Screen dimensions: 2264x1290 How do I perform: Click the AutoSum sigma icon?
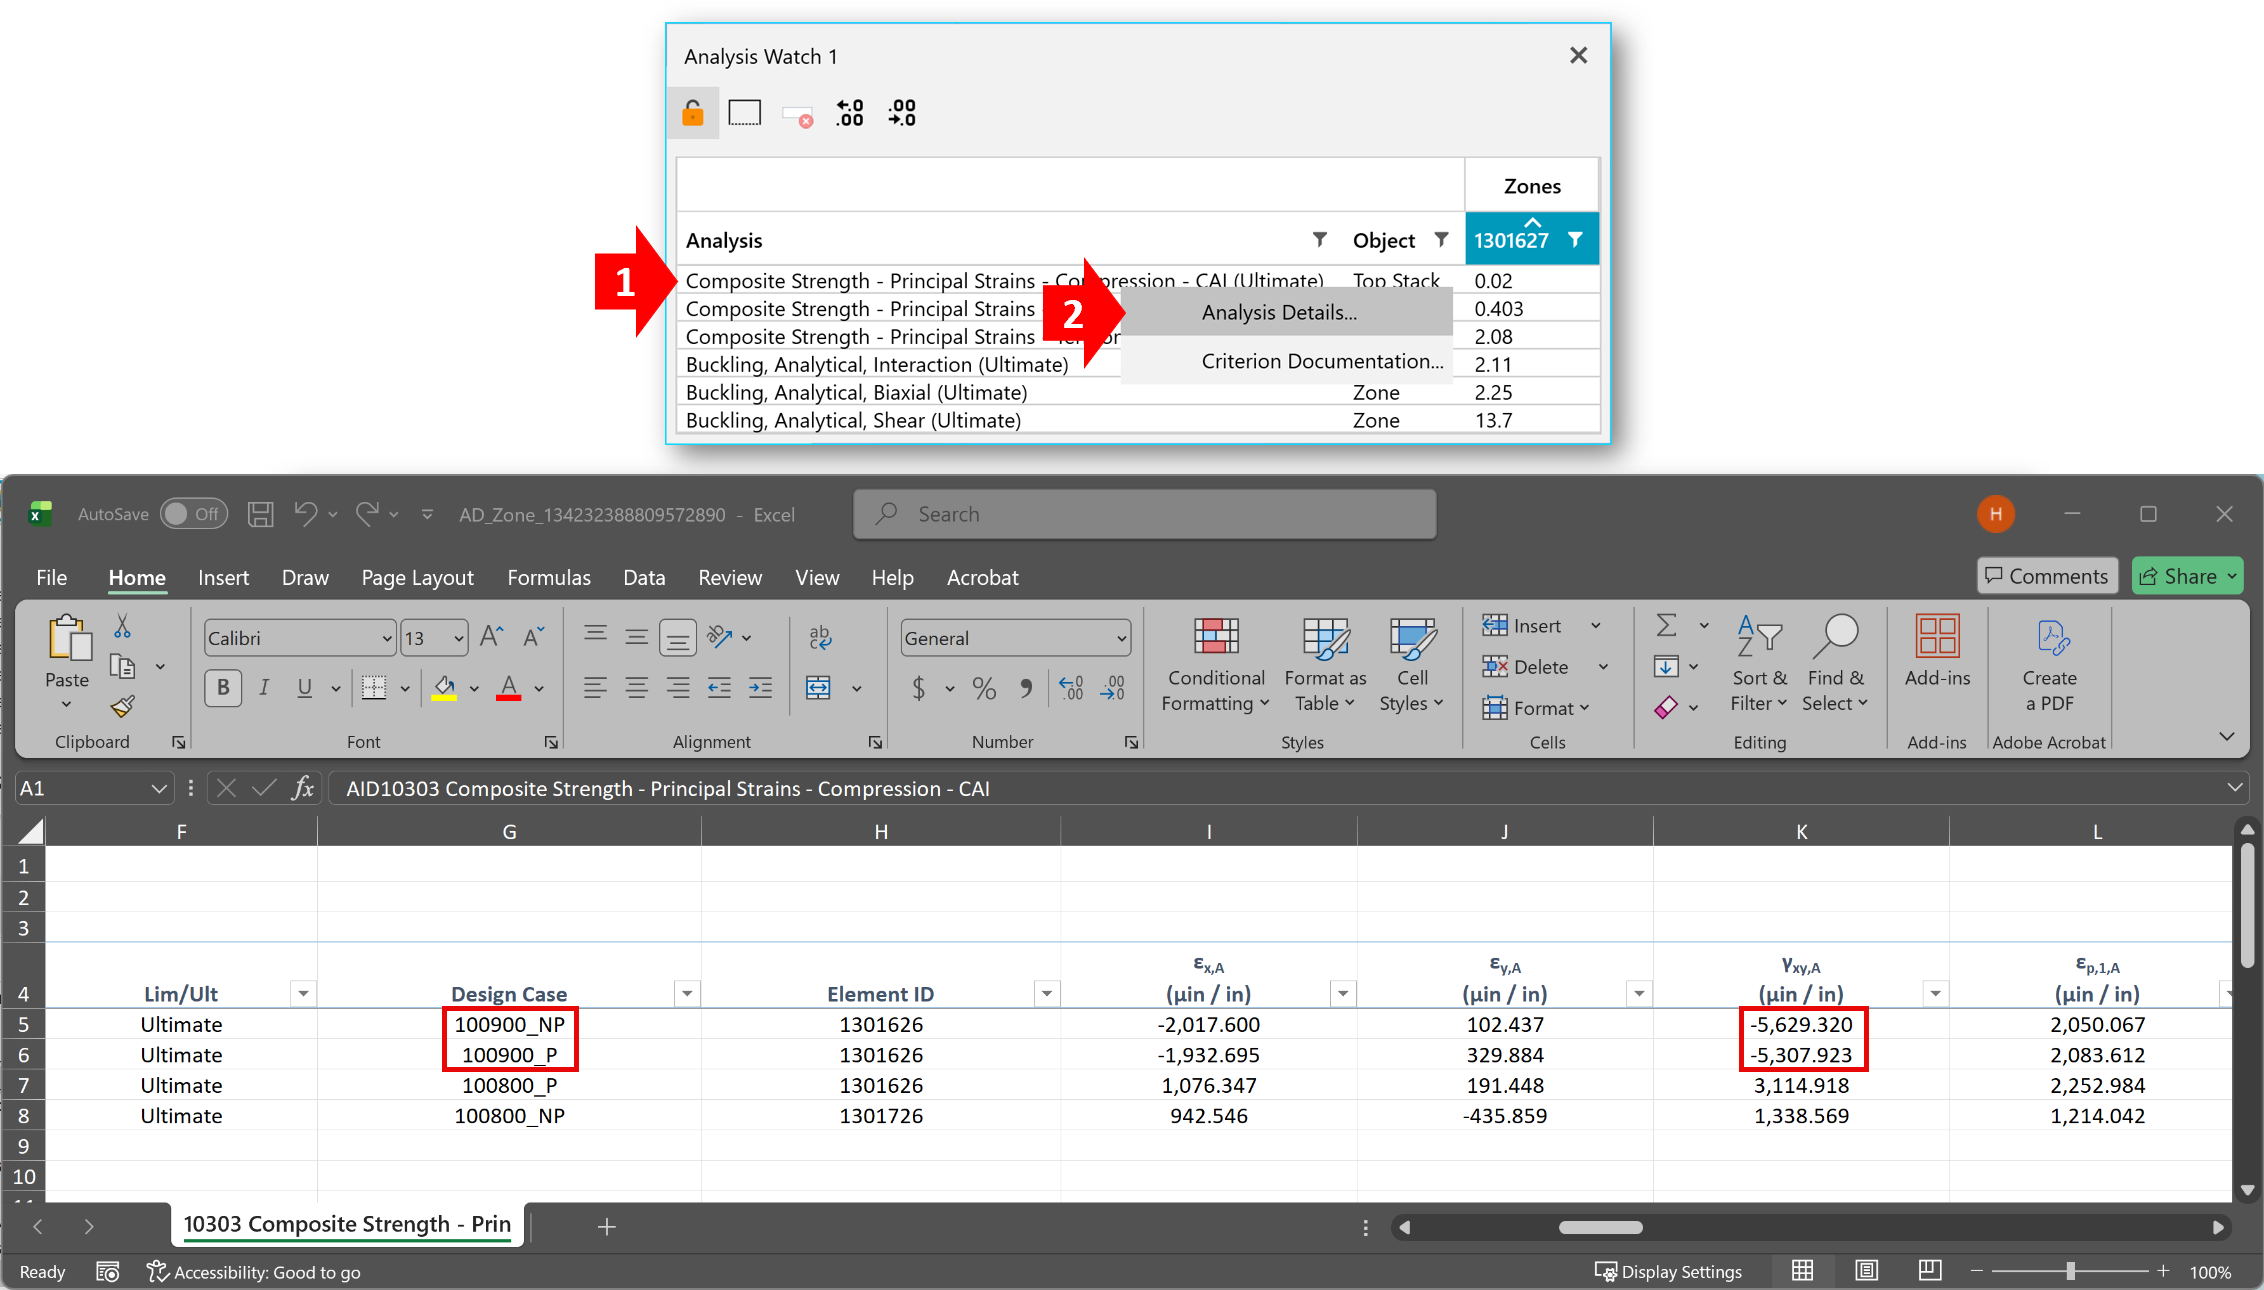pos(1666,626)
